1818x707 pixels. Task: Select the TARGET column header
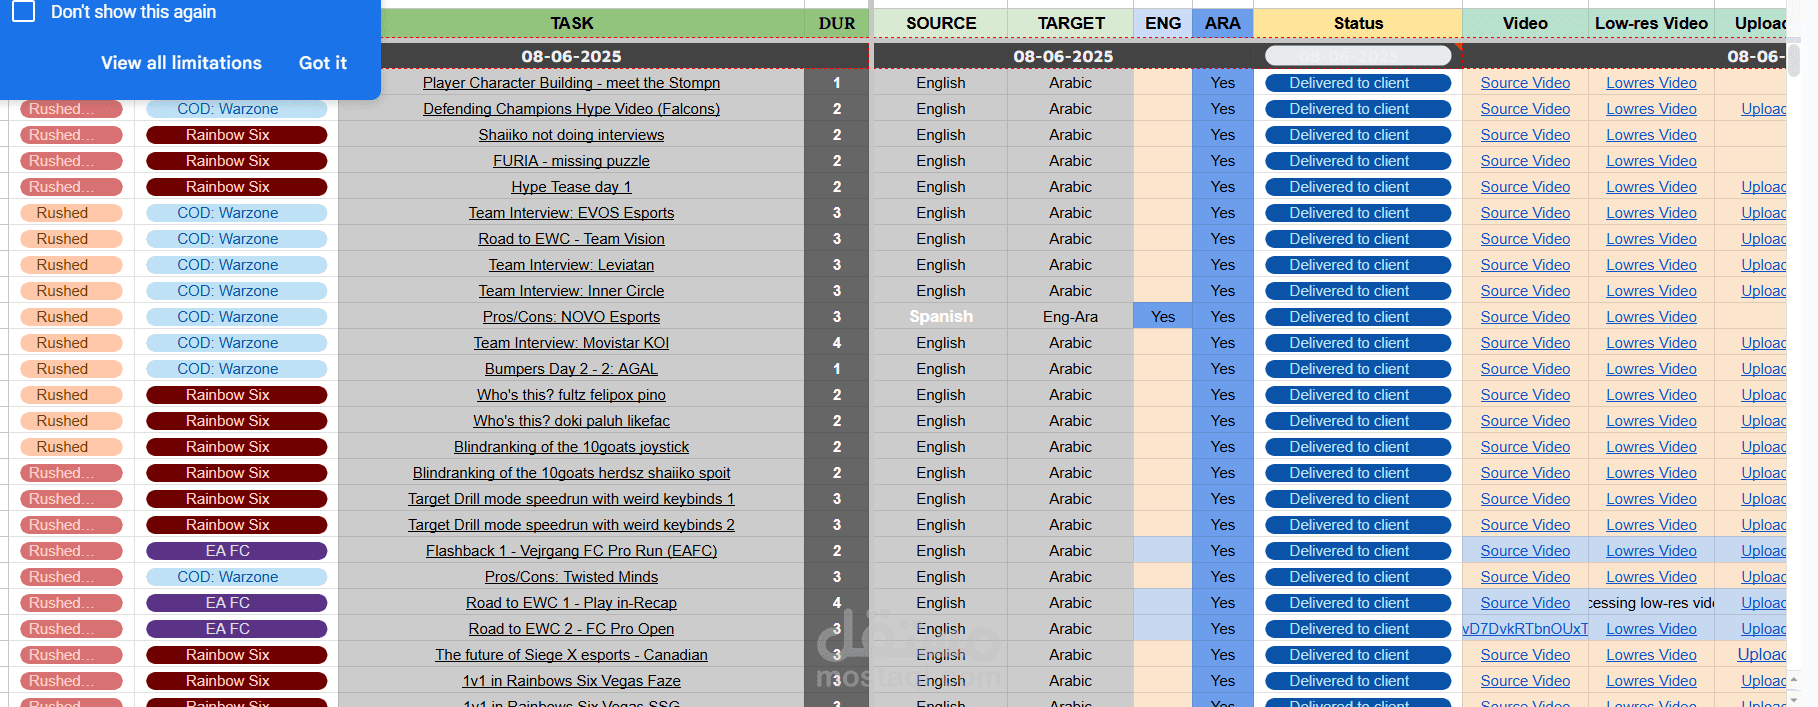click(x=1071, y=23)
